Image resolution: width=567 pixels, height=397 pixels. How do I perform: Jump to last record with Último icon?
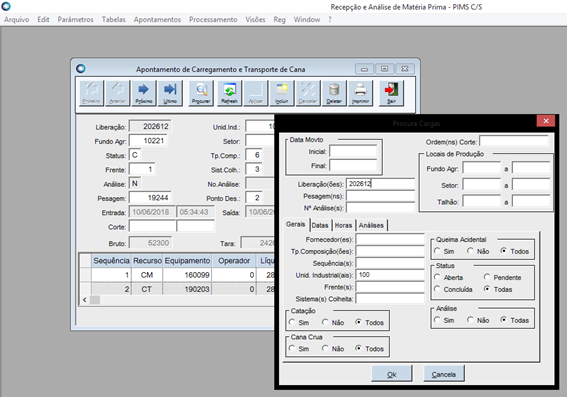[x=170, y=93]
